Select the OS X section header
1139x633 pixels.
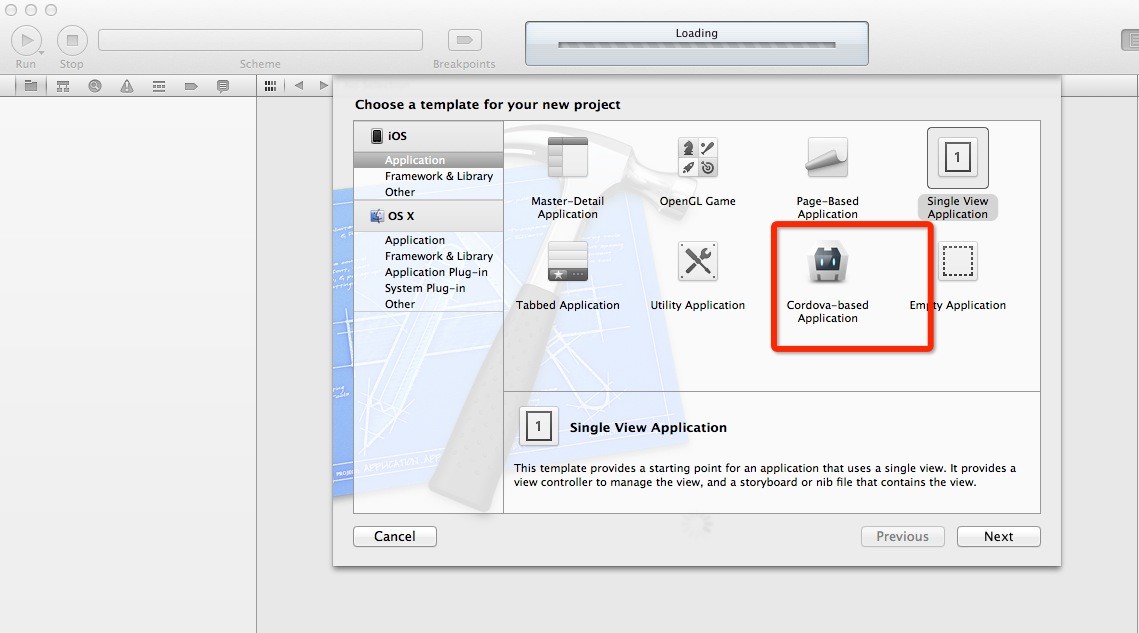pyautogui.click(x=429, y=216)
